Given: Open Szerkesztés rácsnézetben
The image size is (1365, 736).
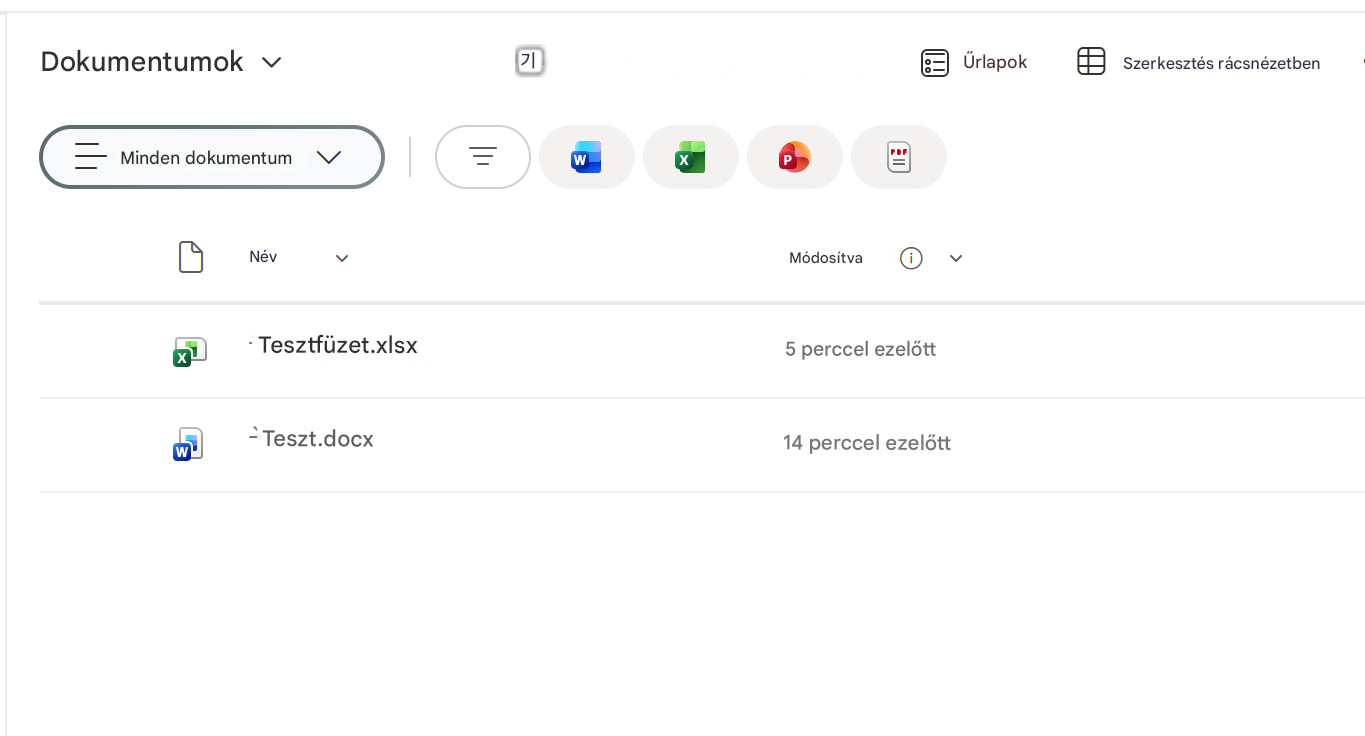Looking at the screenshot, I should click(x=1198, y=63).
